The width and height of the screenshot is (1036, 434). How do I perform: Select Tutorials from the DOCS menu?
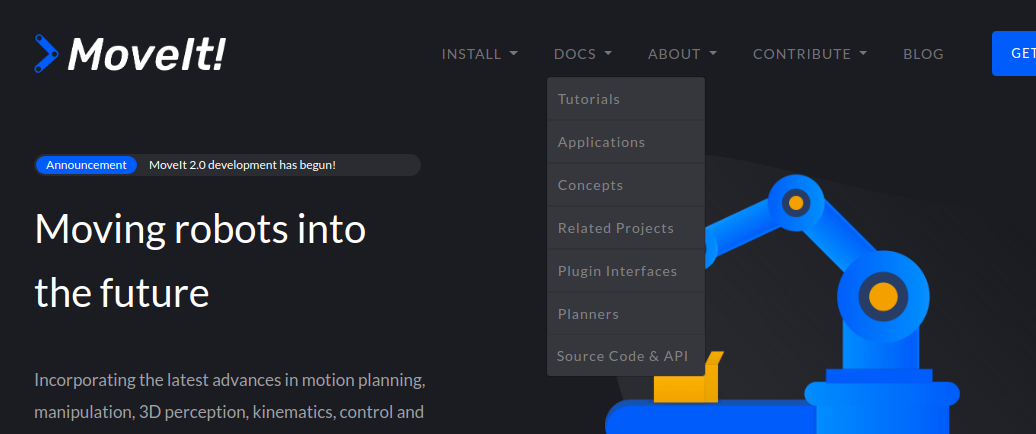[626, 99]
